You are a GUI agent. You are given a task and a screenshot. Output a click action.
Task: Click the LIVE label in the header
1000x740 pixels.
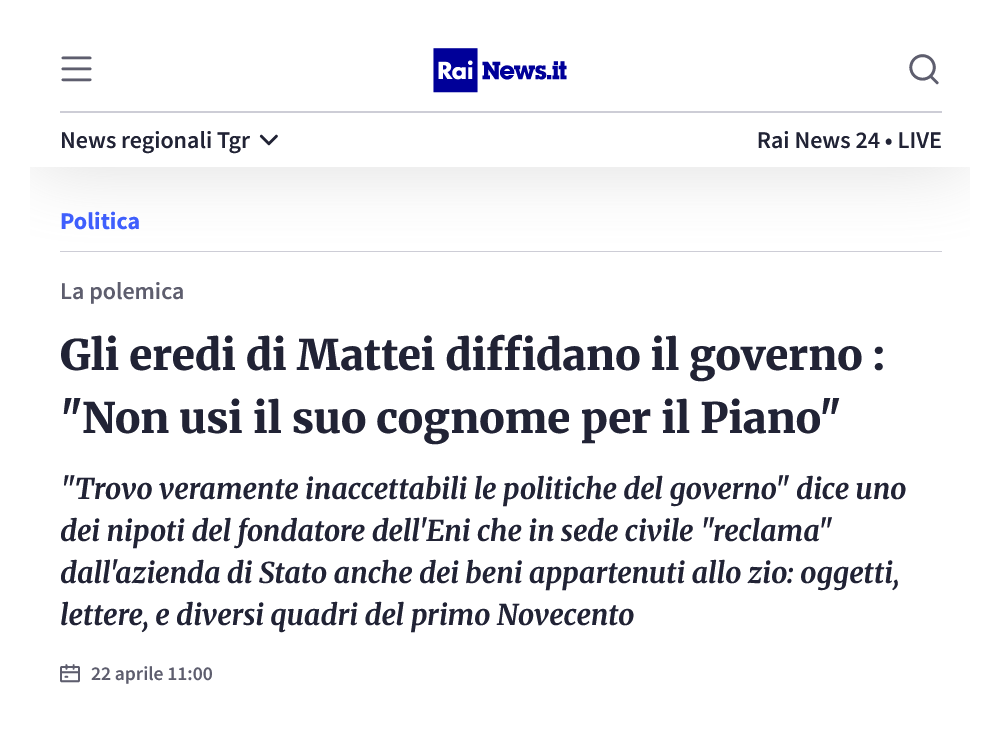919,141
